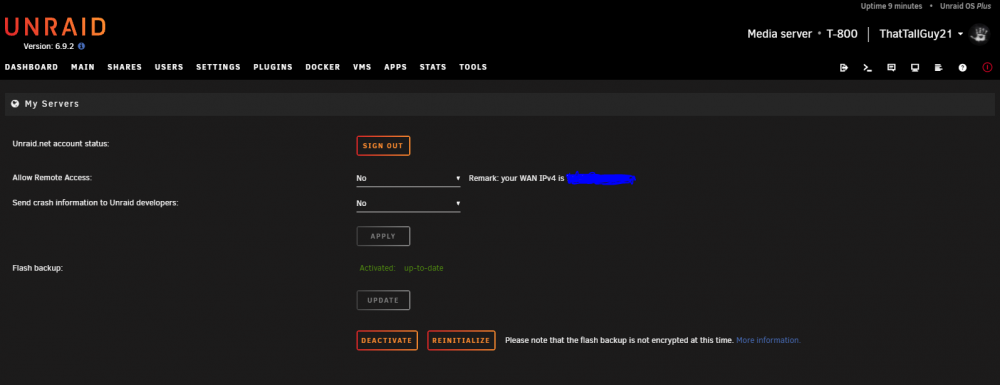
Task: Open the Tools page
Action: click(473, 67)
